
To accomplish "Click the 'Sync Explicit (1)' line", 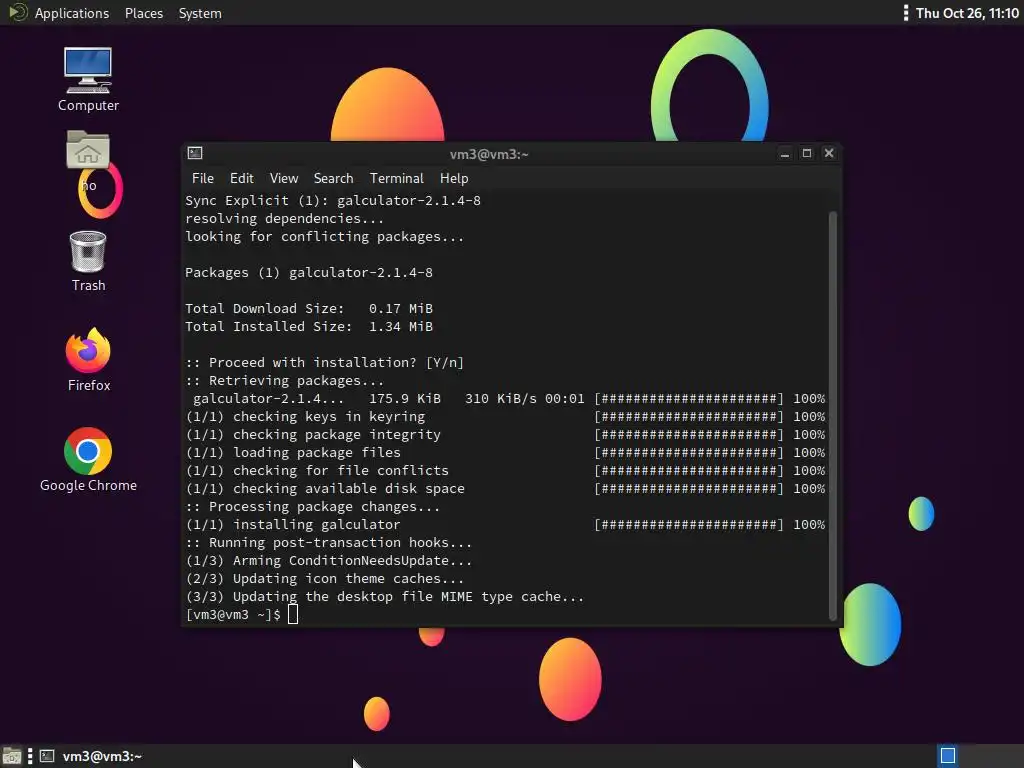I will click(x=333, y=200).
